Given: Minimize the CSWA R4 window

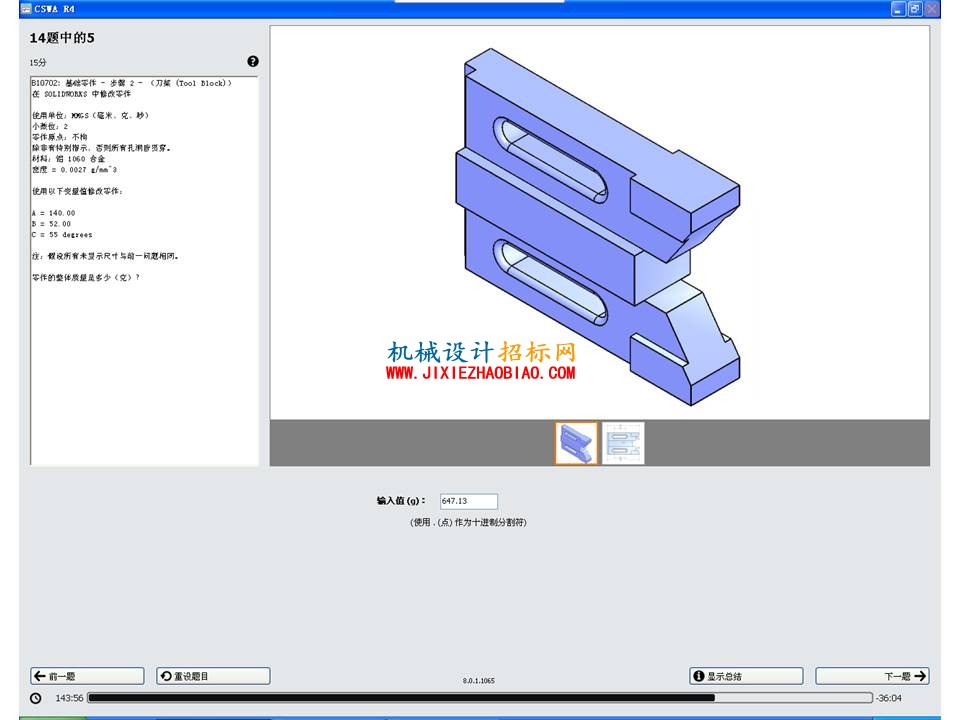Looking at the screenshot, I should point(898,9).
